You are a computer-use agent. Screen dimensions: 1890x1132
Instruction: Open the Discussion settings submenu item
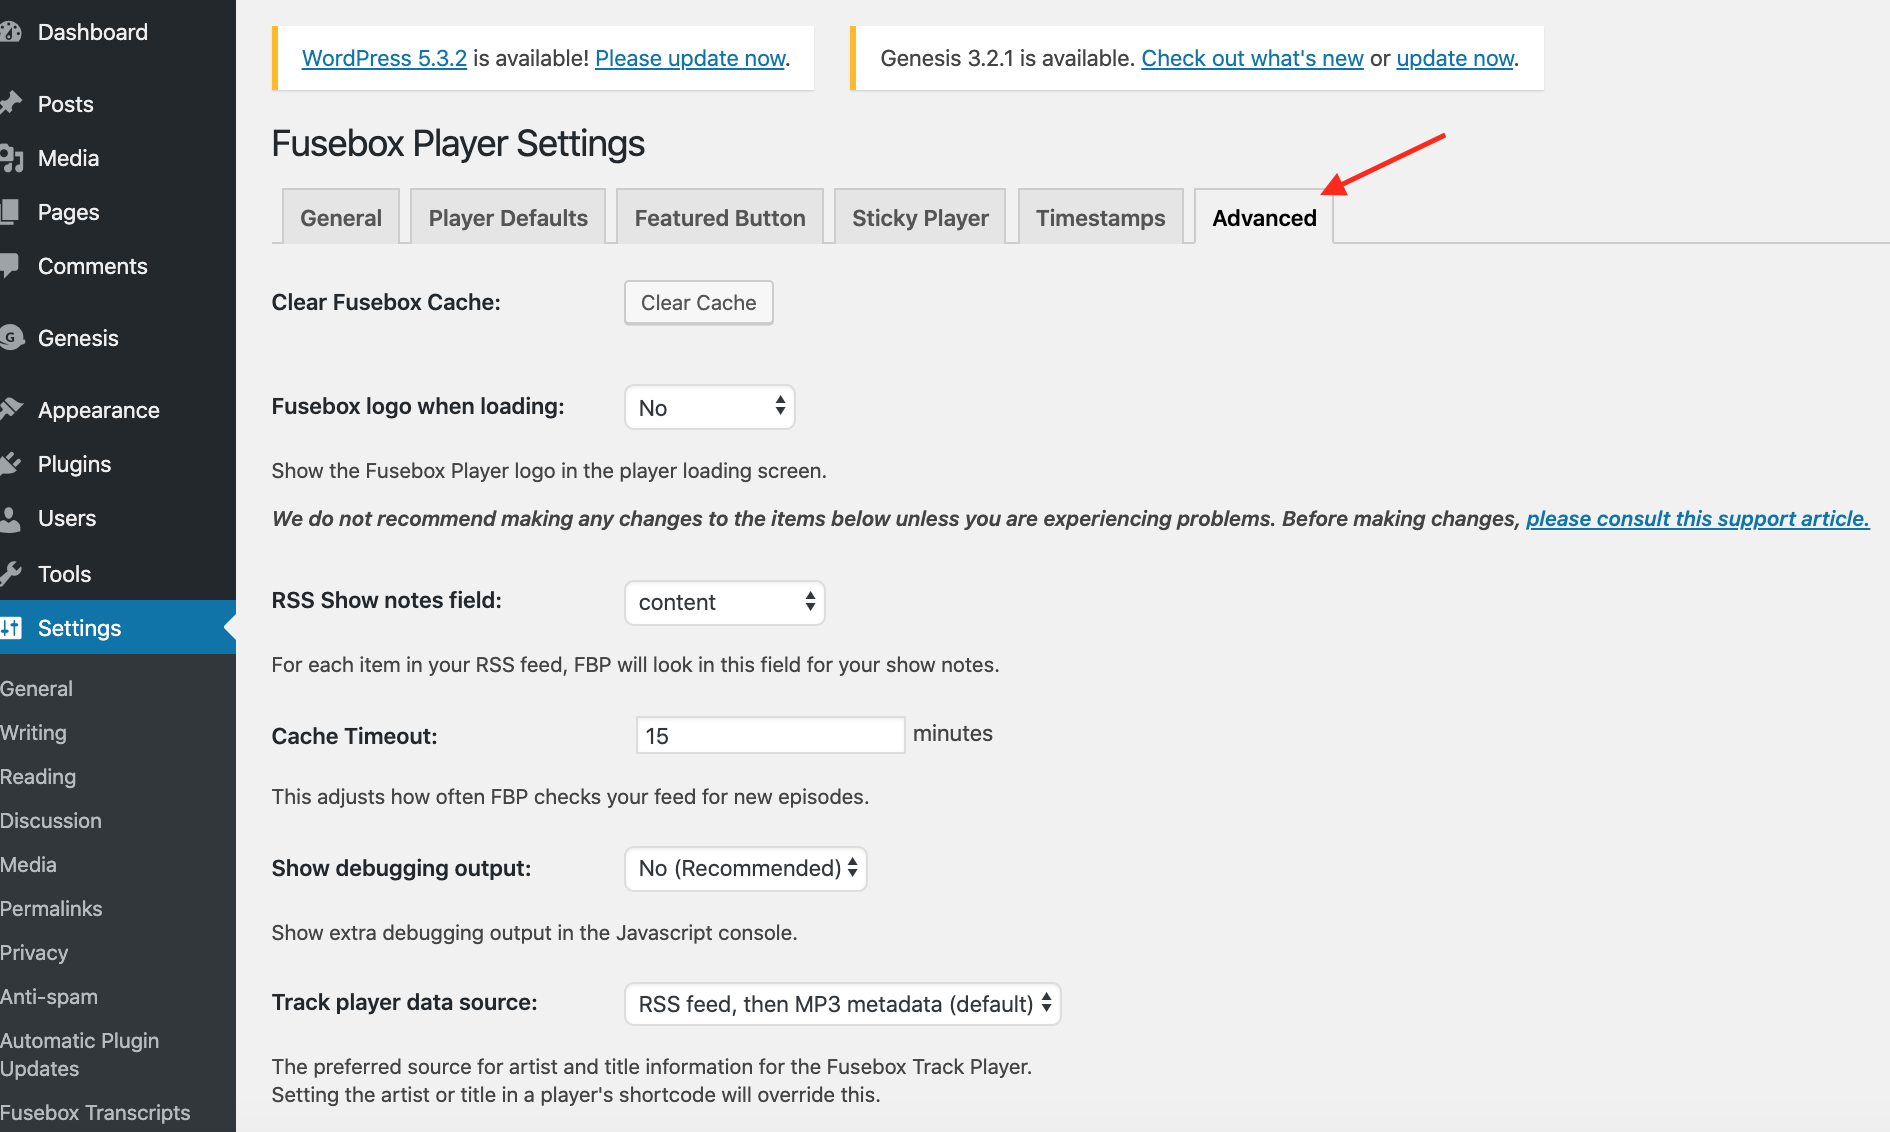[x=51, y=820]
